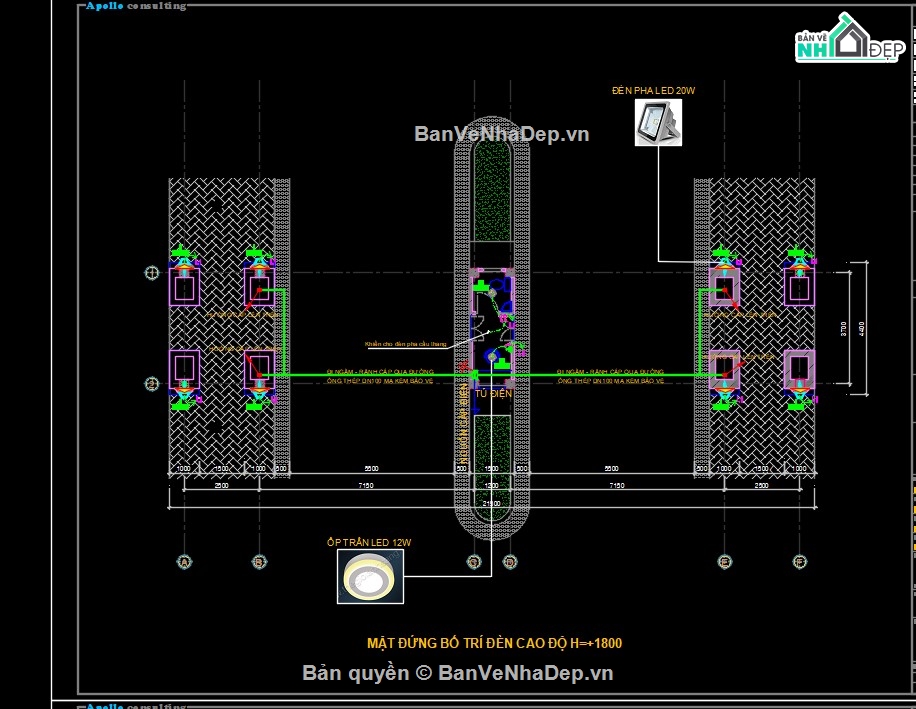Click grid axis bubble 2

tap(151, 384)
